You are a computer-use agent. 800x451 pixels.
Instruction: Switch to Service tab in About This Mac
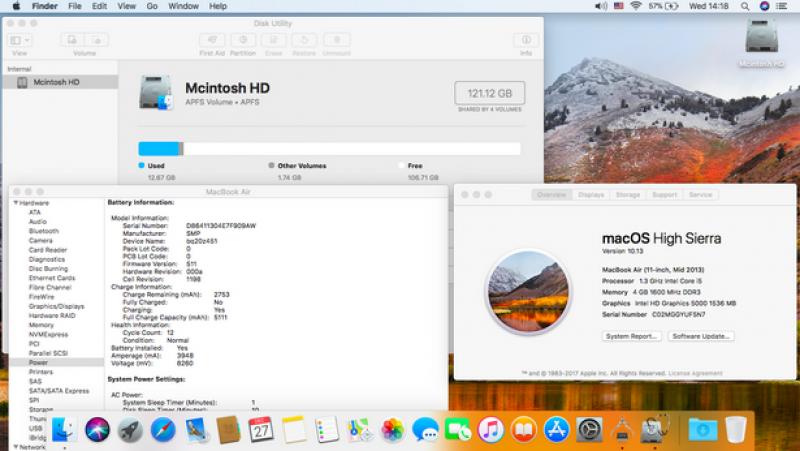[x=701, y=195]
